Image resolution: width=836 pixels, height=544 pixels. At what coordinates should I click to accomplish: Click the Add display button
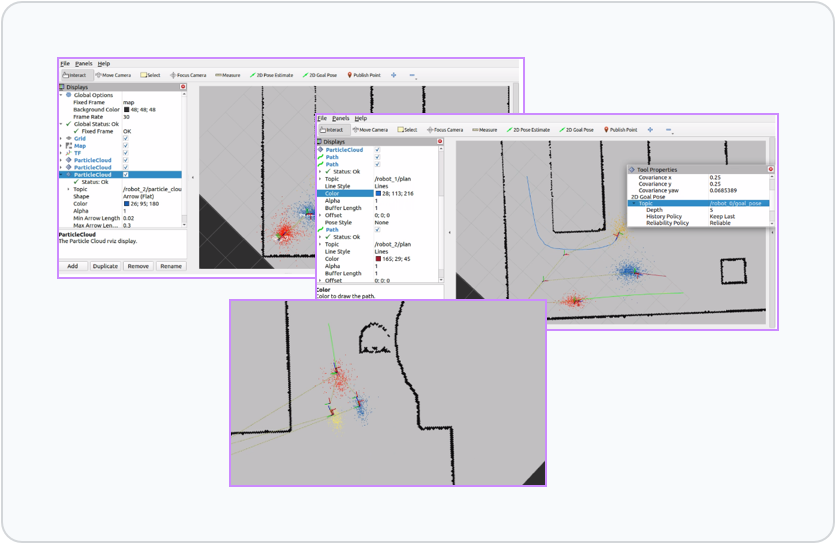[72, 266]
